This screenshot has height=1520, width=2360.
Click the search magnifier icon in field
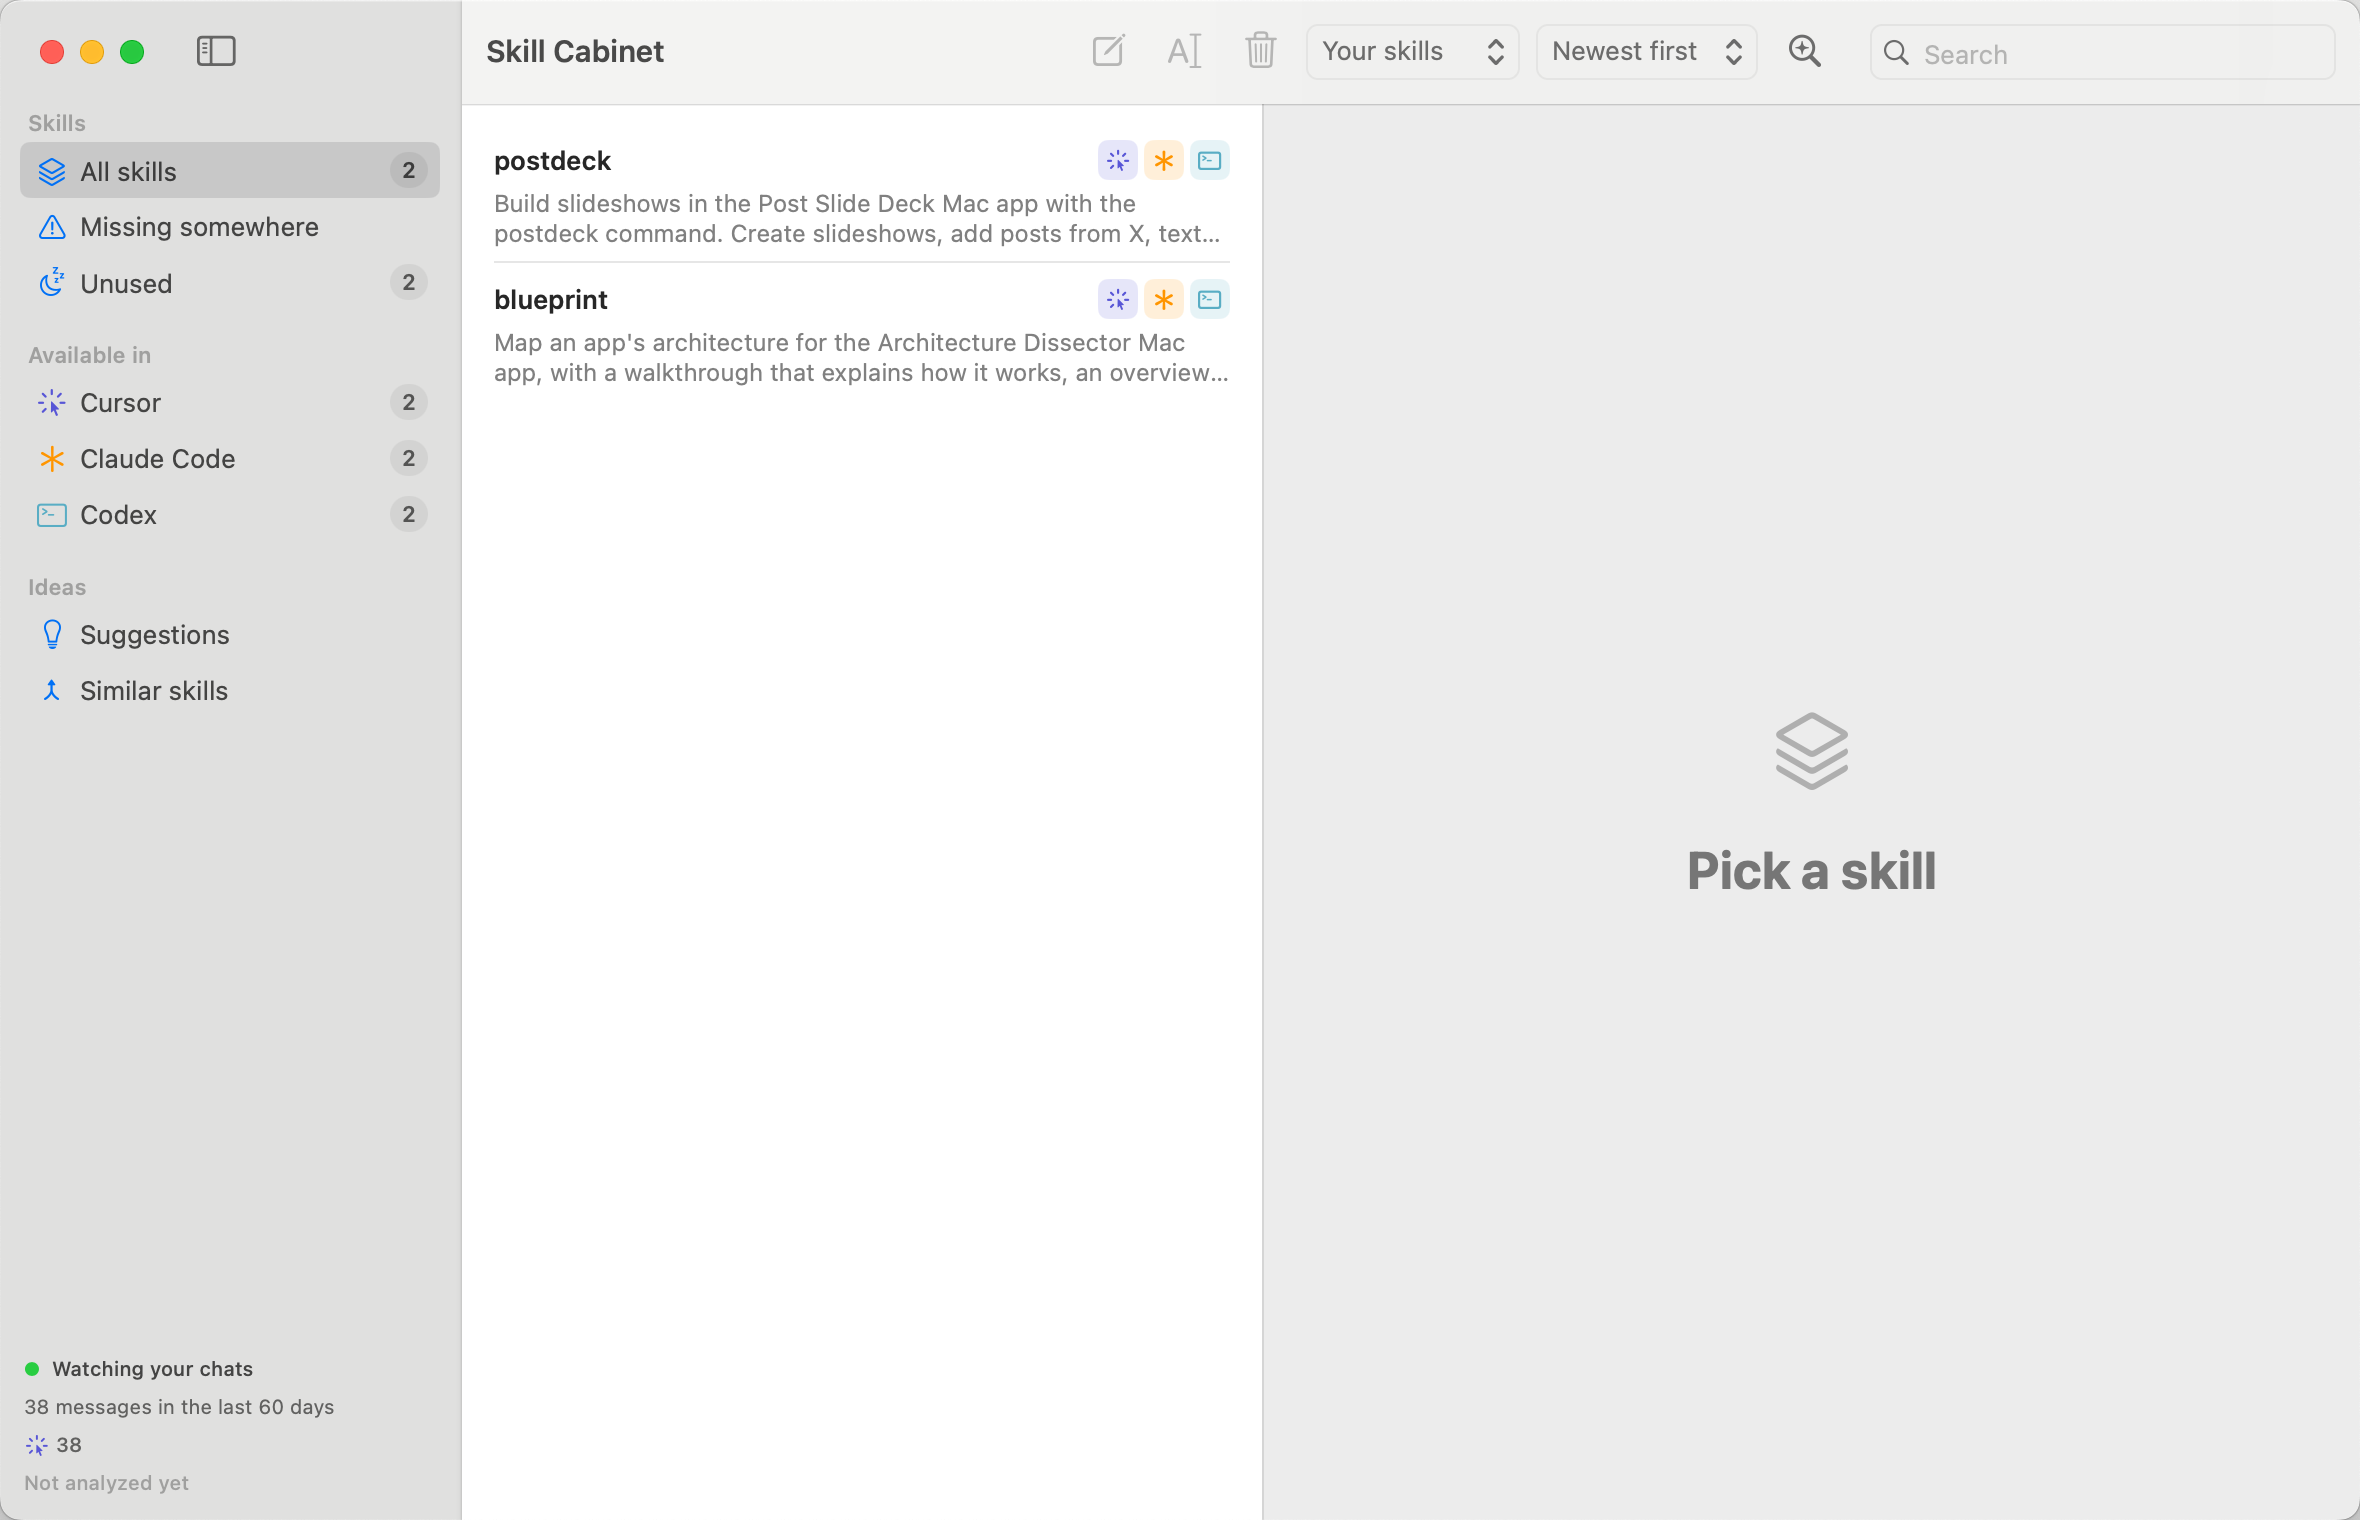(x=1896, y=53)
